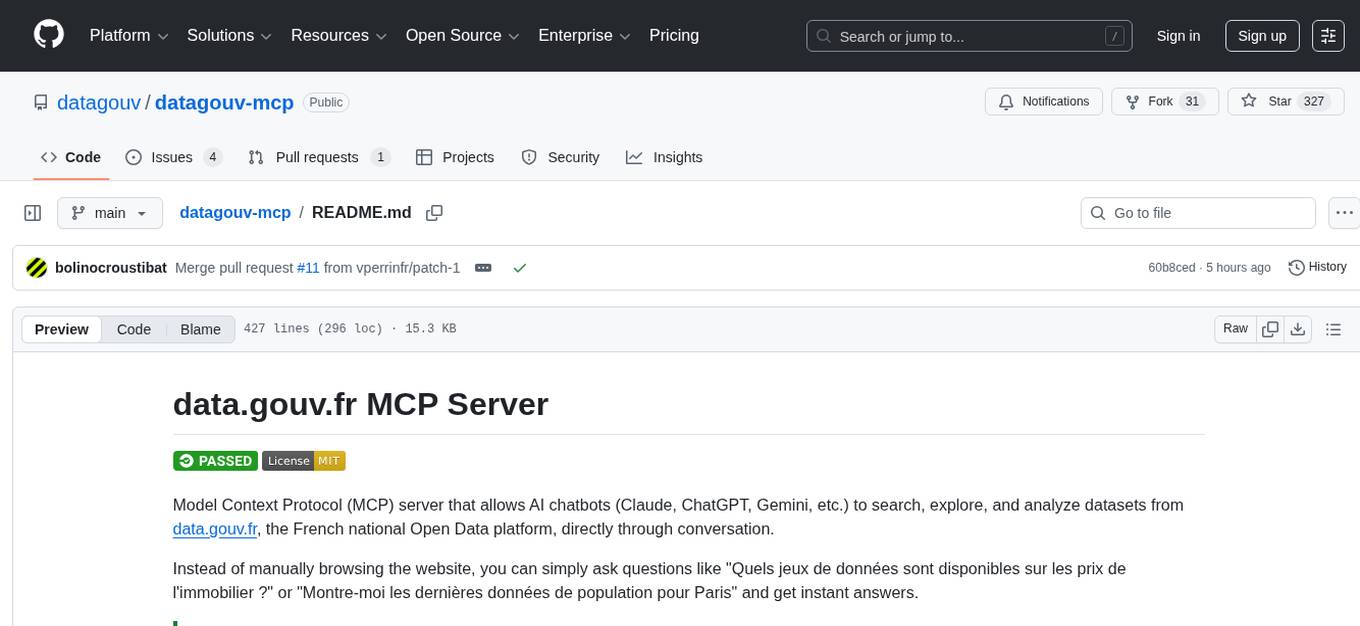Expand the full commit message ellipsis
The width and height of the screenshot is (1360, 626).
click(x=483, y=268)
